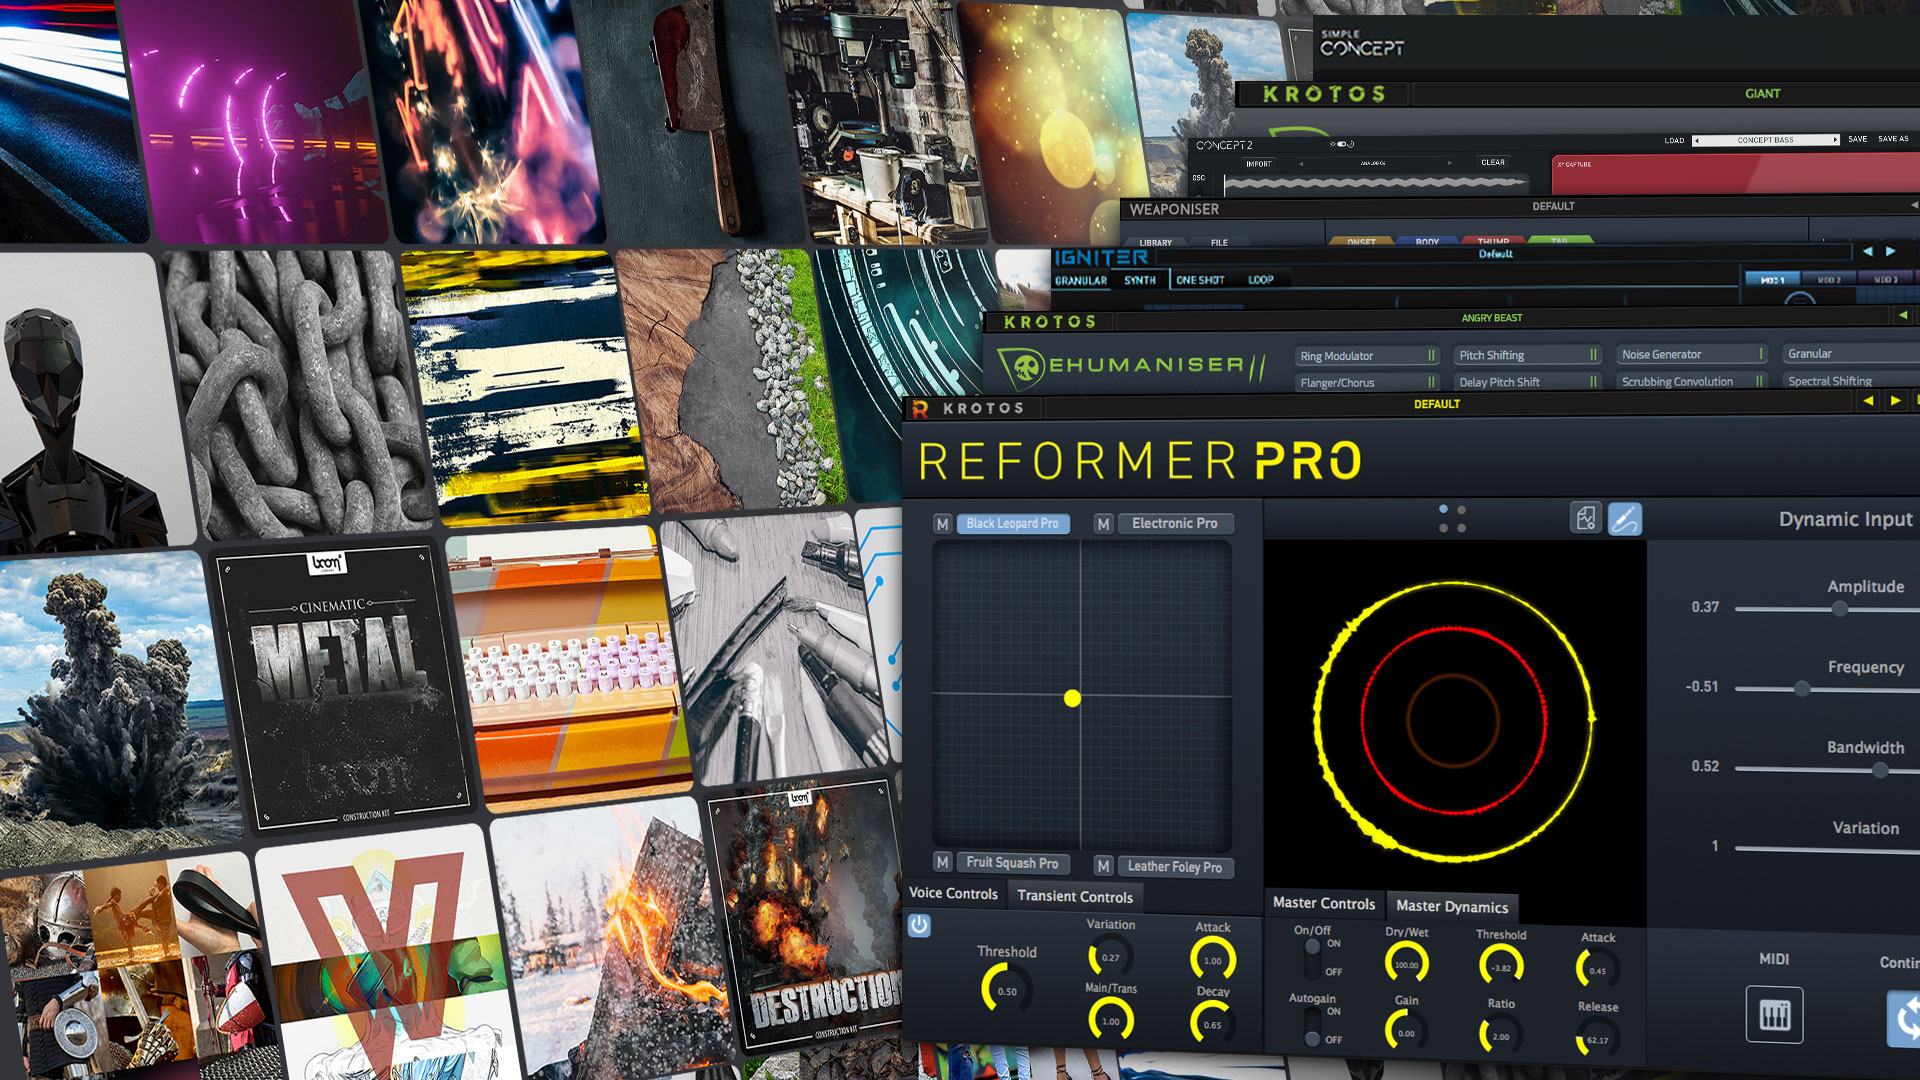The image size is (1920, 1080).
Task: Mute the Fruit Squash Pro voice
Action: tap(942, 862)
